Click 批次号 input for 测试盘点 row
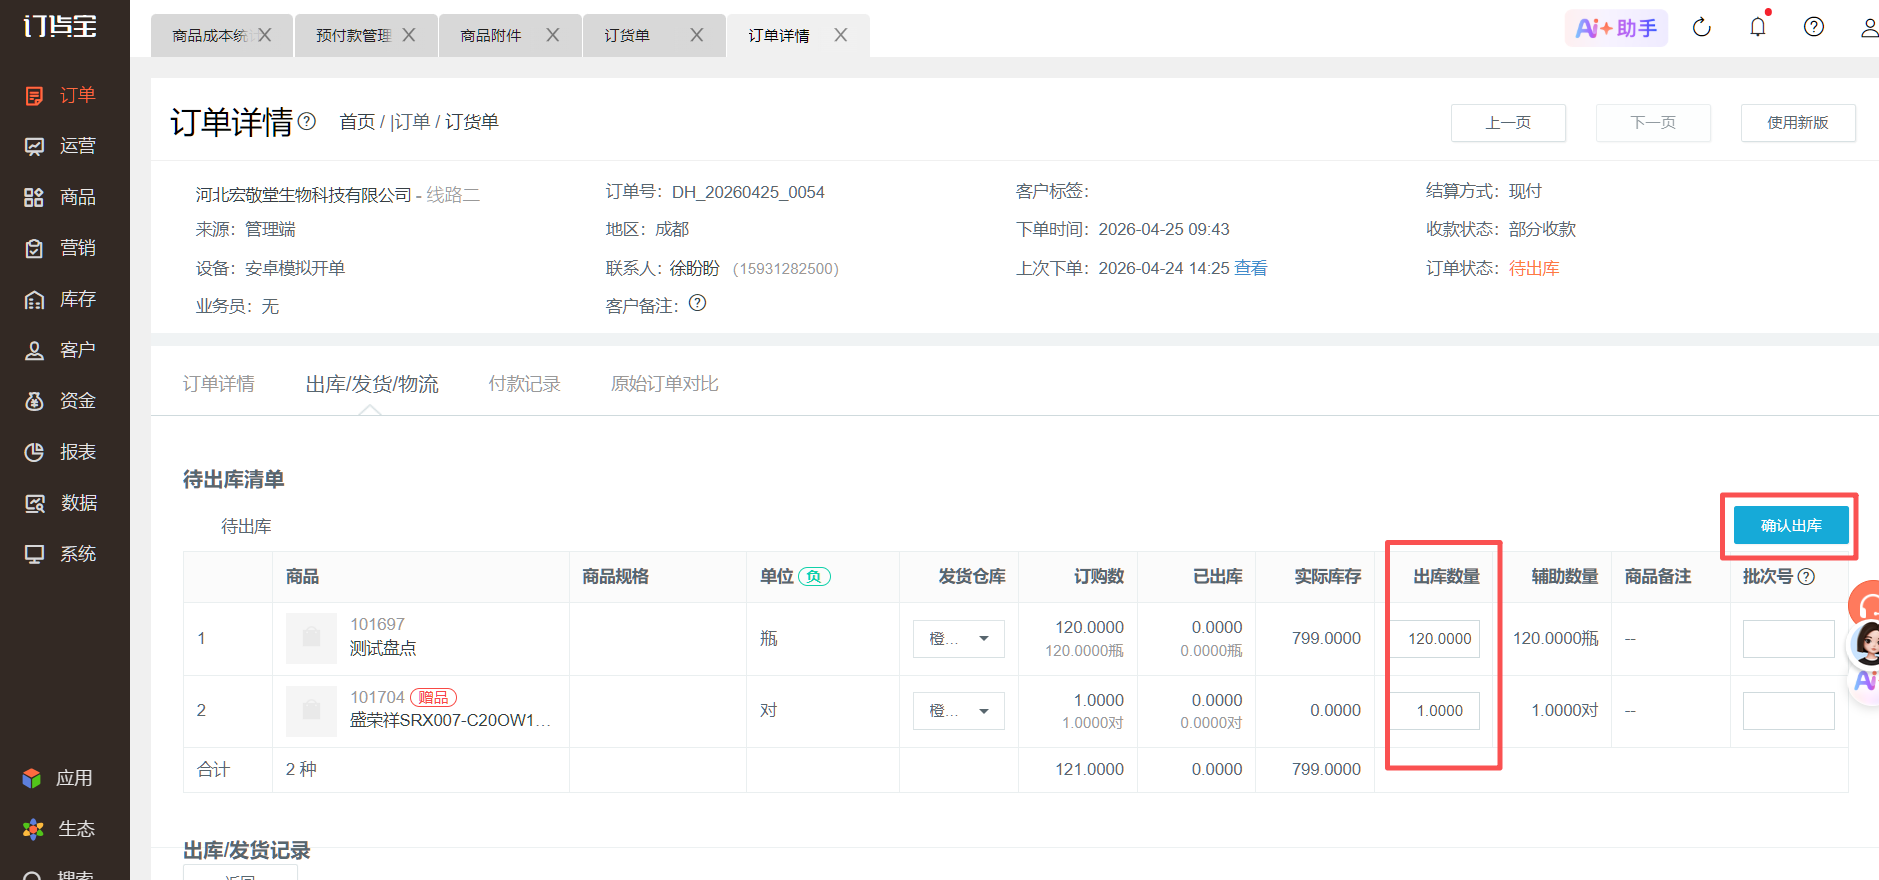This screenshot has width=1879, height=880. point(1789,639)
